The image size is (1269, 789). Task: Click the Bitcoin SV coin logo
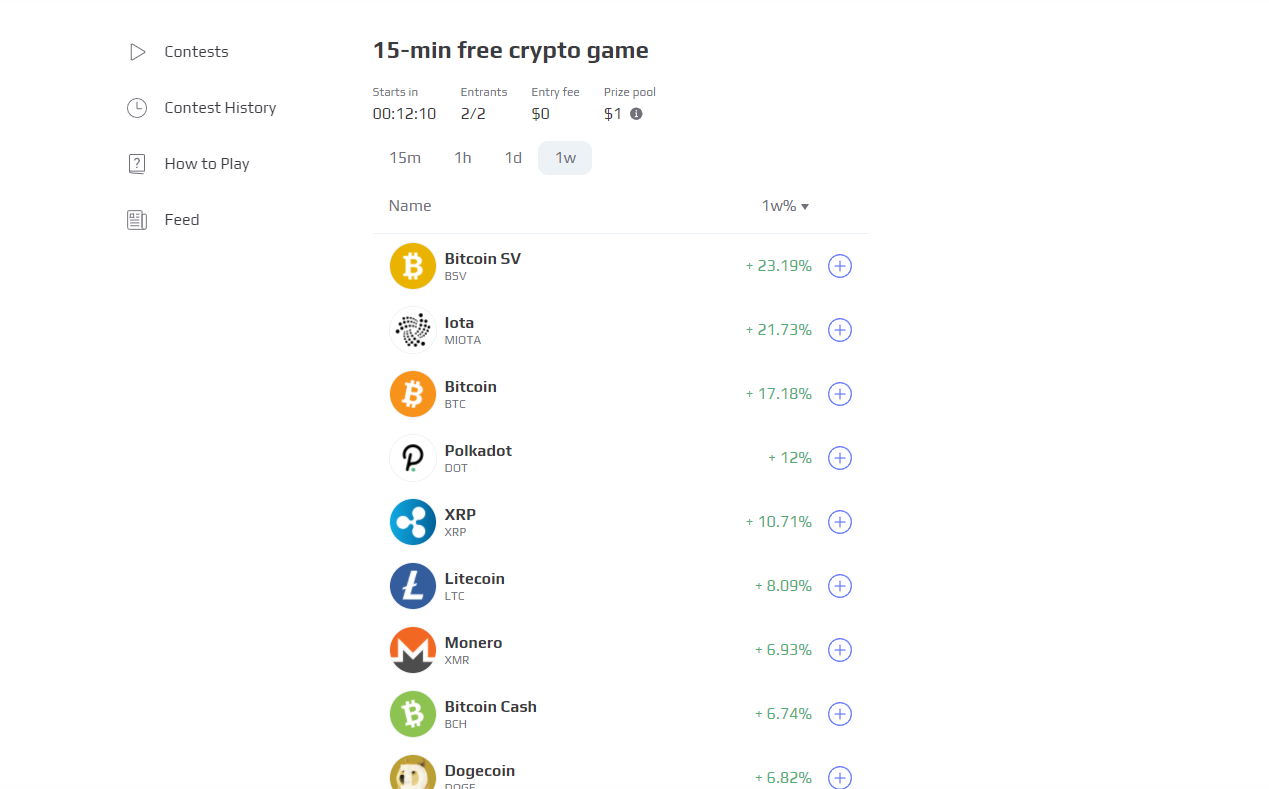pos(413,266)
